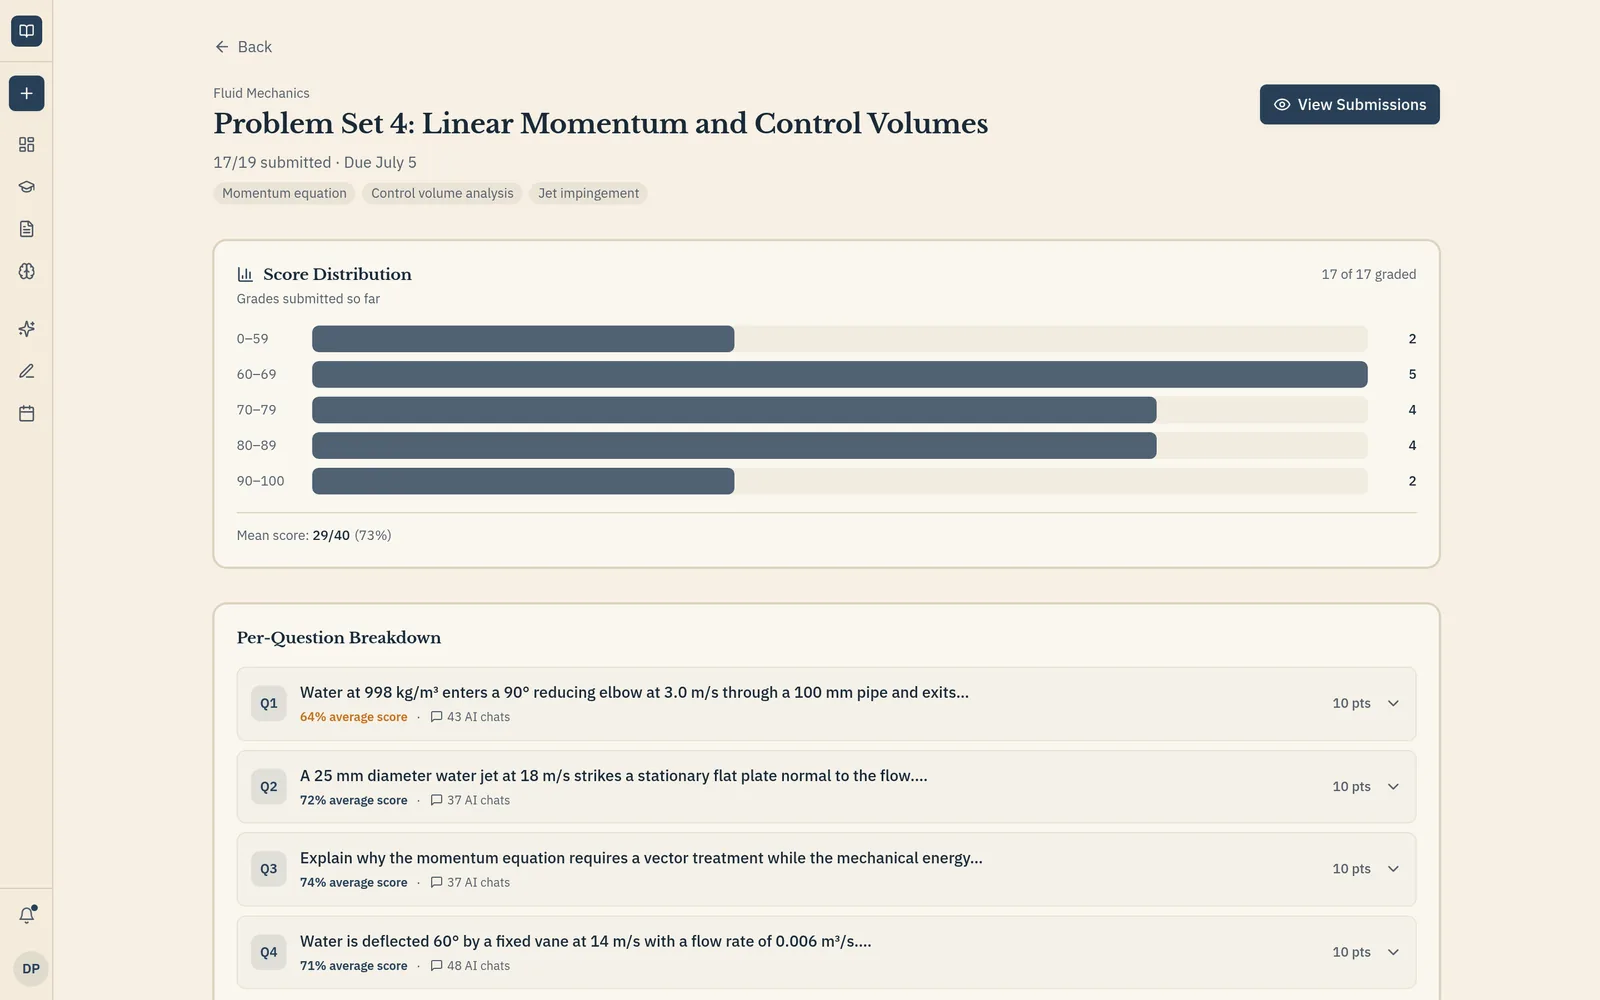Viewport: 1600px width, 1000px height.
Task: Open the DP user avatar
Action: (x=31, y=968)
